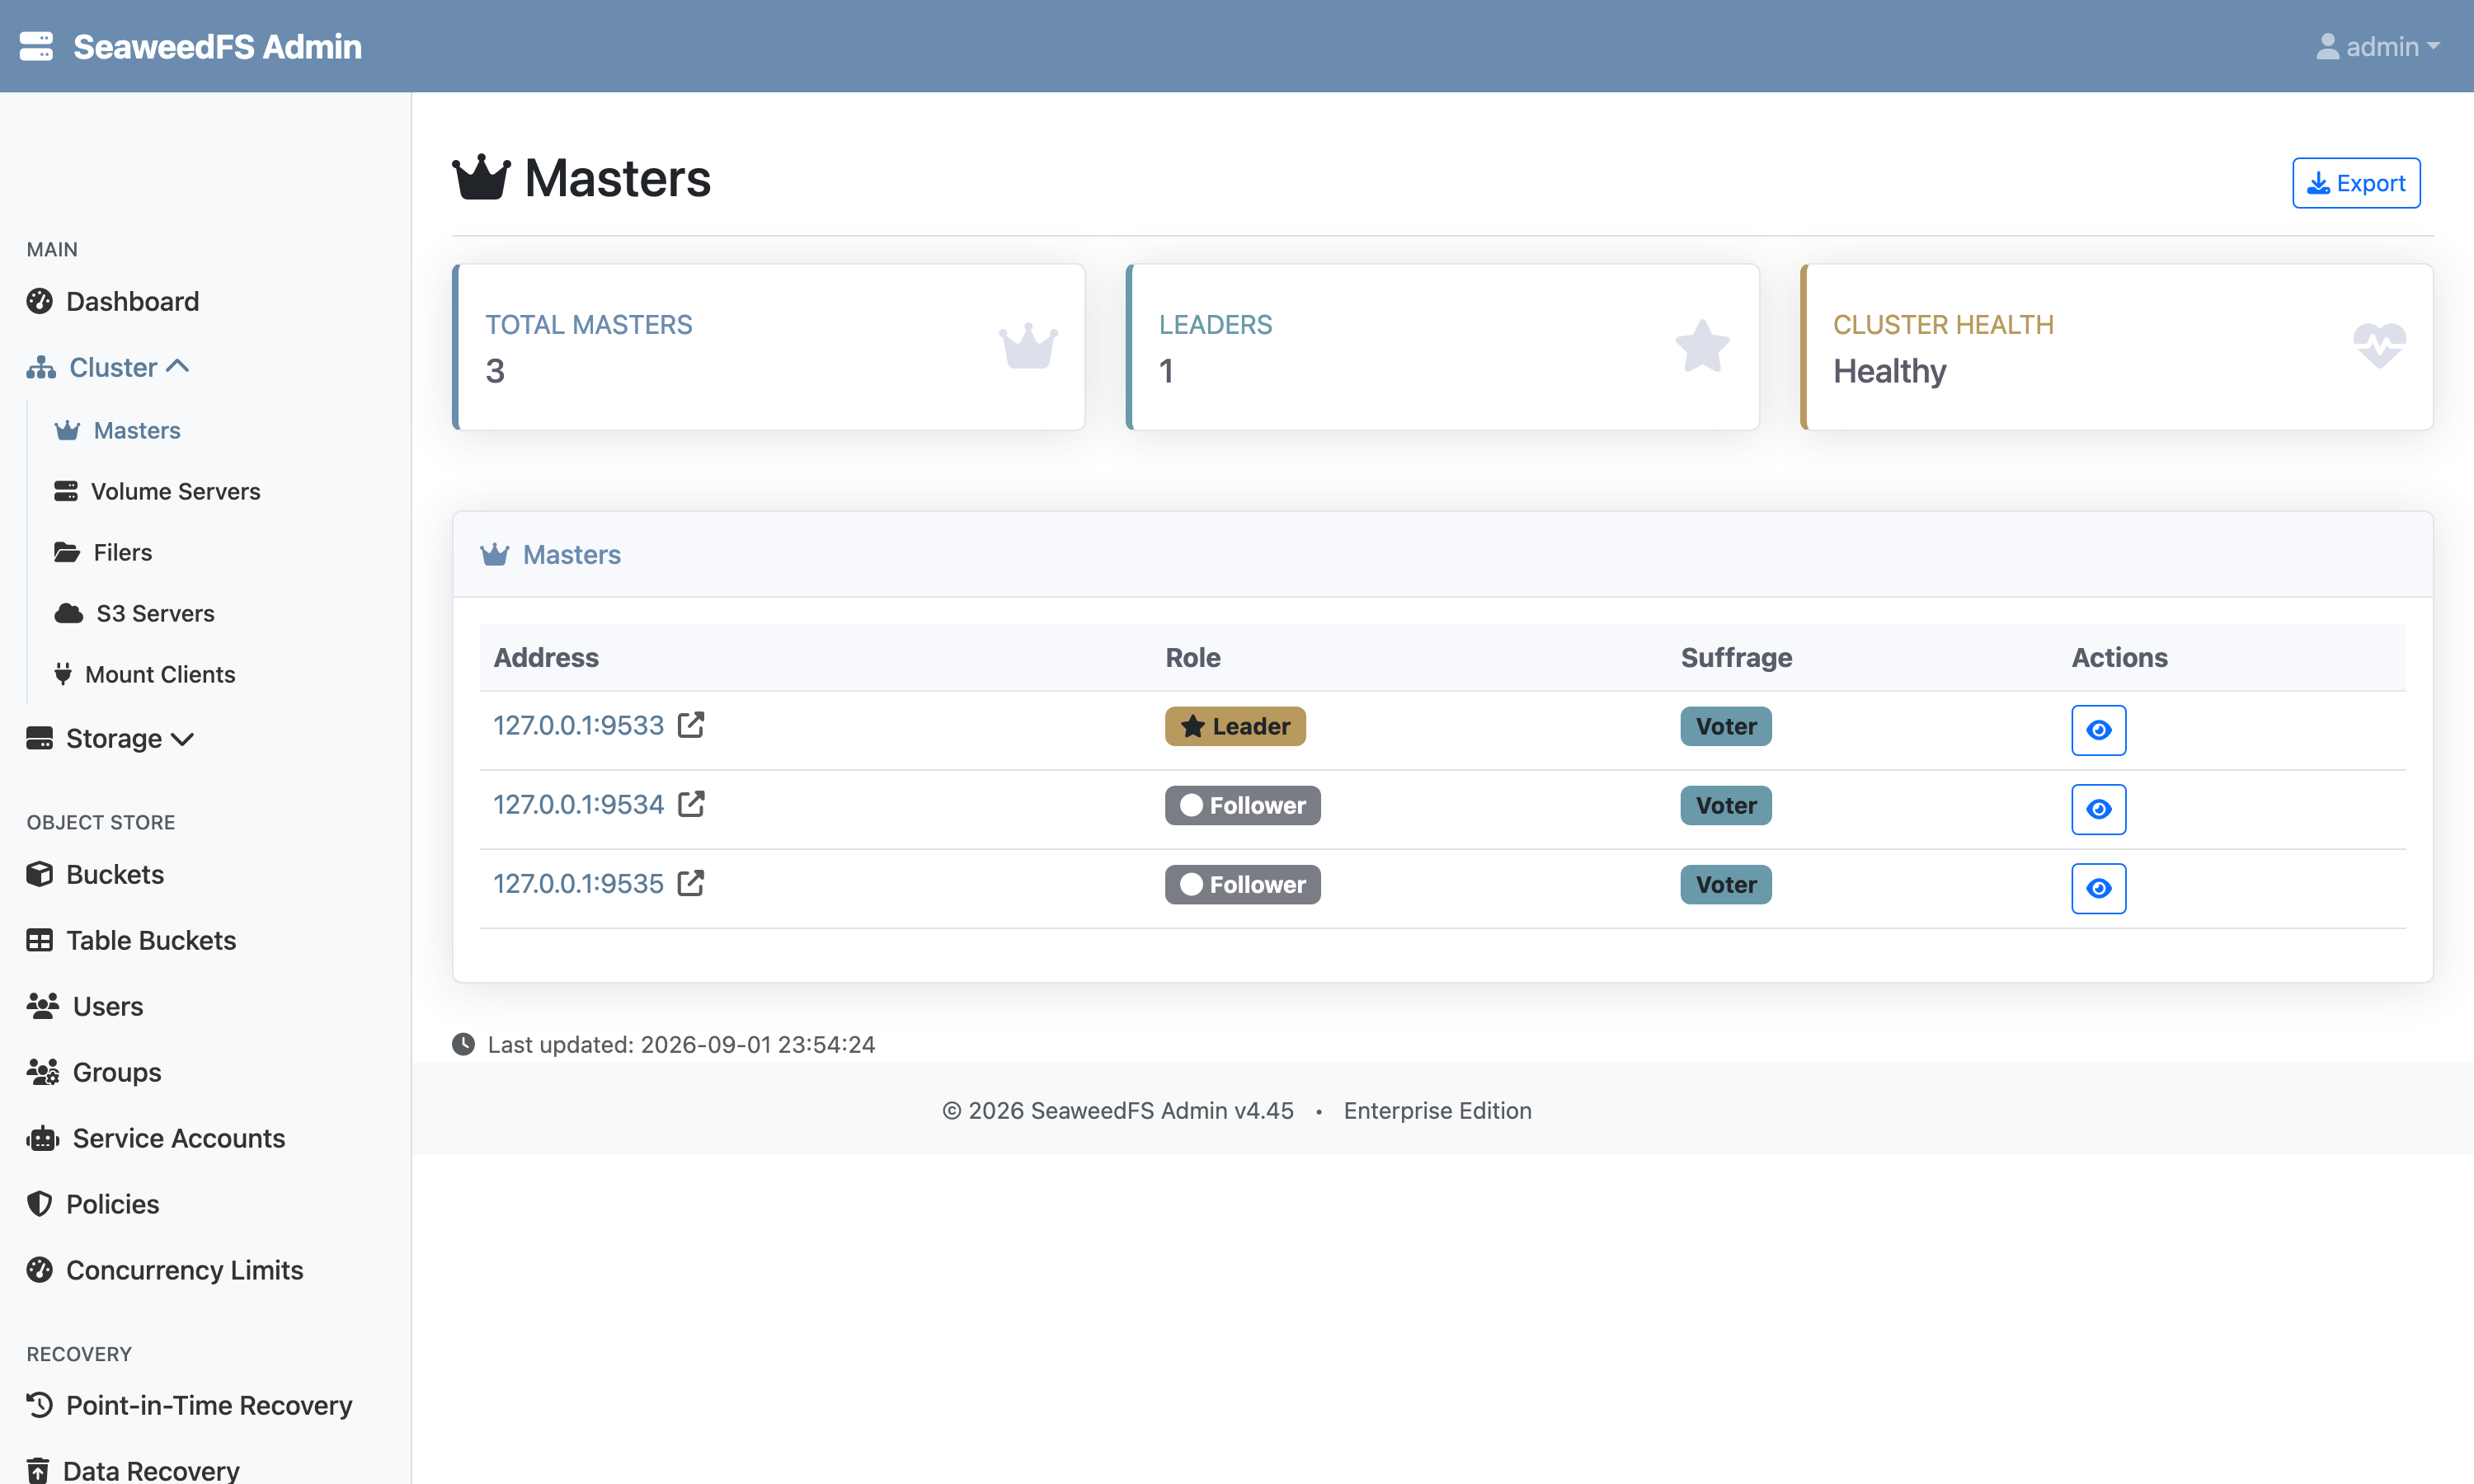Image resolution: width=2474 pixels, height=1484 pixels.
Task: Open master address 127.0.0.1:9533
Action: (x=578, y=725)
